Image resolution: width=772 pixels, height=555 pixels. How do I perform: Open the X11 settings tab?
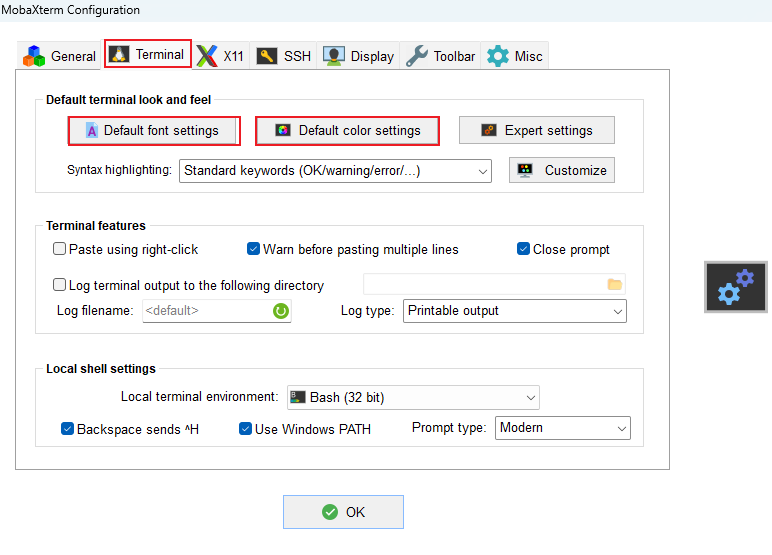click(x=221, y=56)
